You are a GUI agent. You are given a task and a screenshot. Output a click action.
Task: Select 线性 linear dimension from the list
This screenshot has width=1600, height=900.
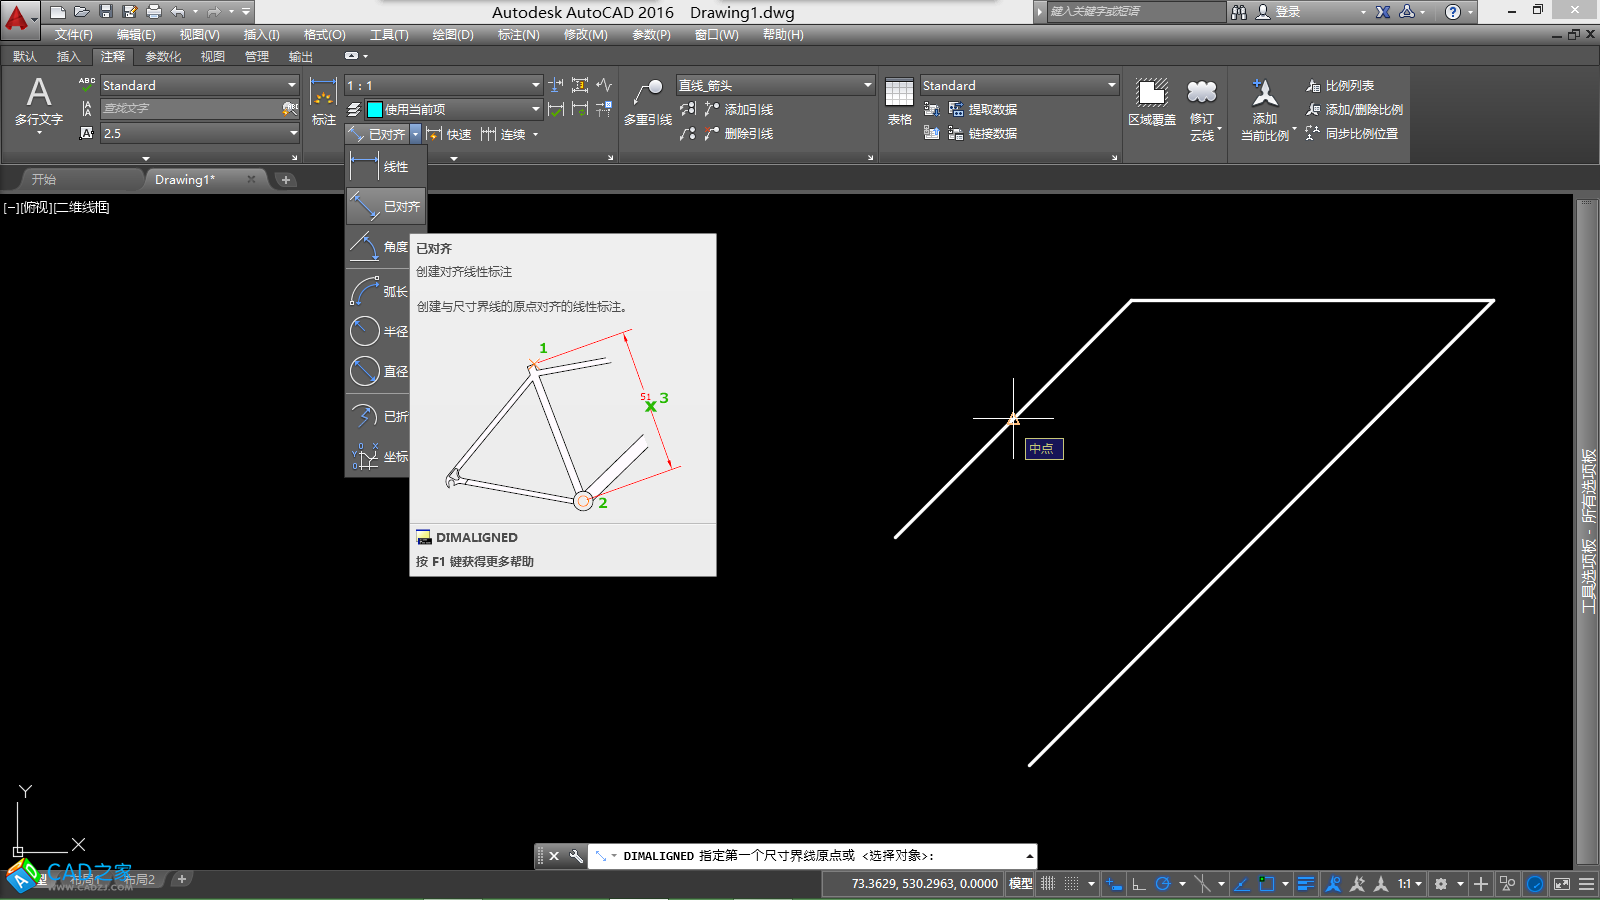click(385, 167)
